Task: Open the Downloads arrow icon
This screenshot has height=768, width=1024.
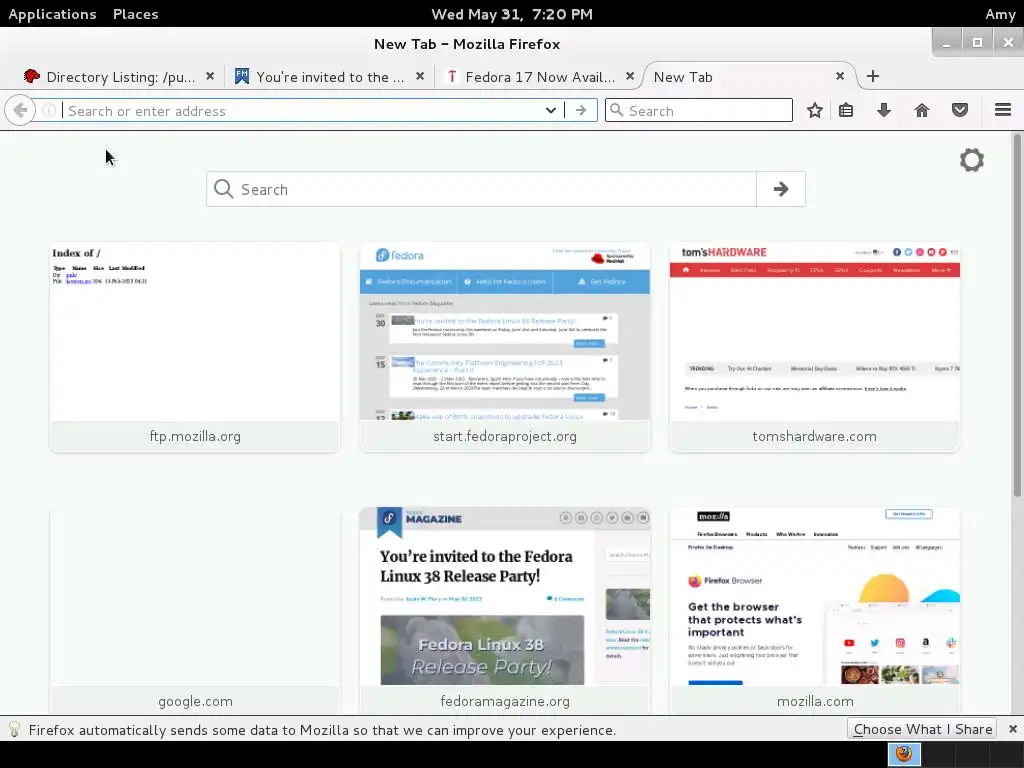Action: [x=884, y=110]
